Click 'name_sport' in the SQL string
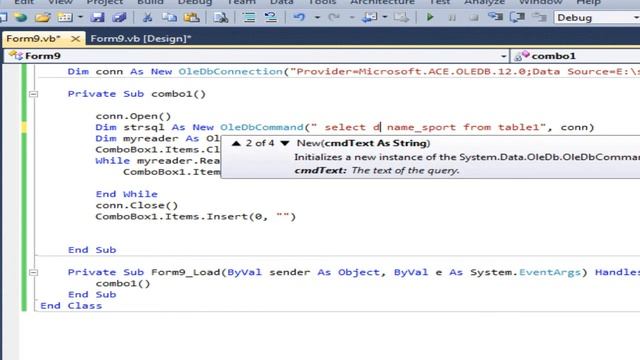 (421, 127)
